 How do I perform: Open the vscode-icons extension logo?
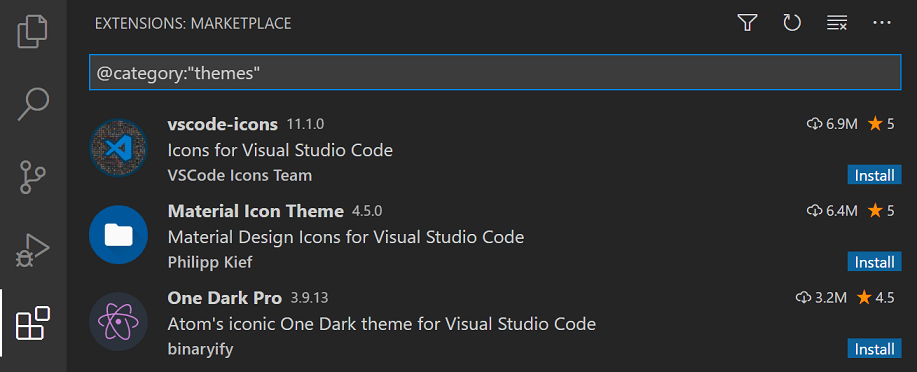(118, 148)
